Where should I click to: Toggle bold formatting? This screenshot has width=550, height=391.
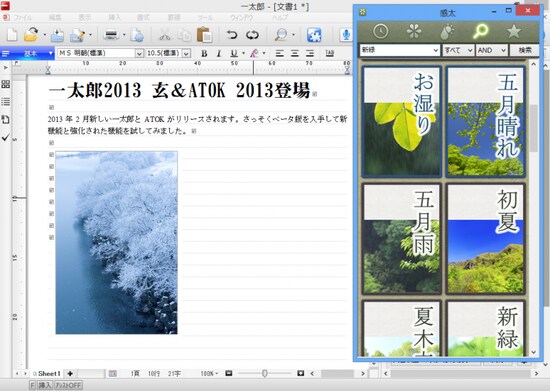pyautogui.click(x=204, y=53)
